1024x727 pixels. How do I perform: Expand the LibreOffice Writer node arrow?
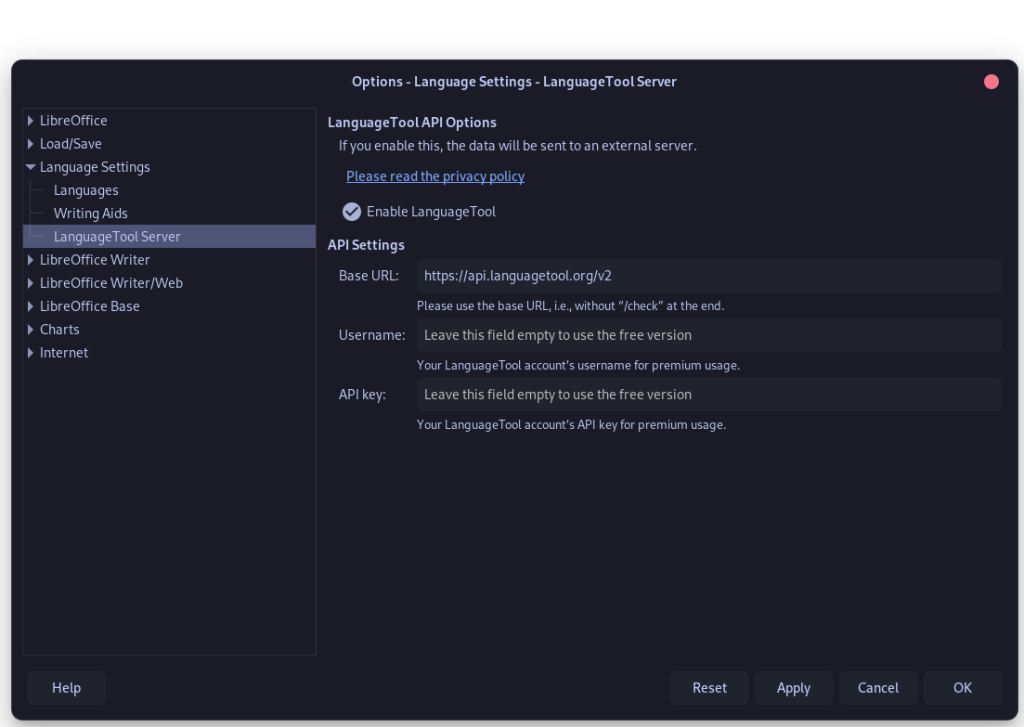tap(31, 260)
